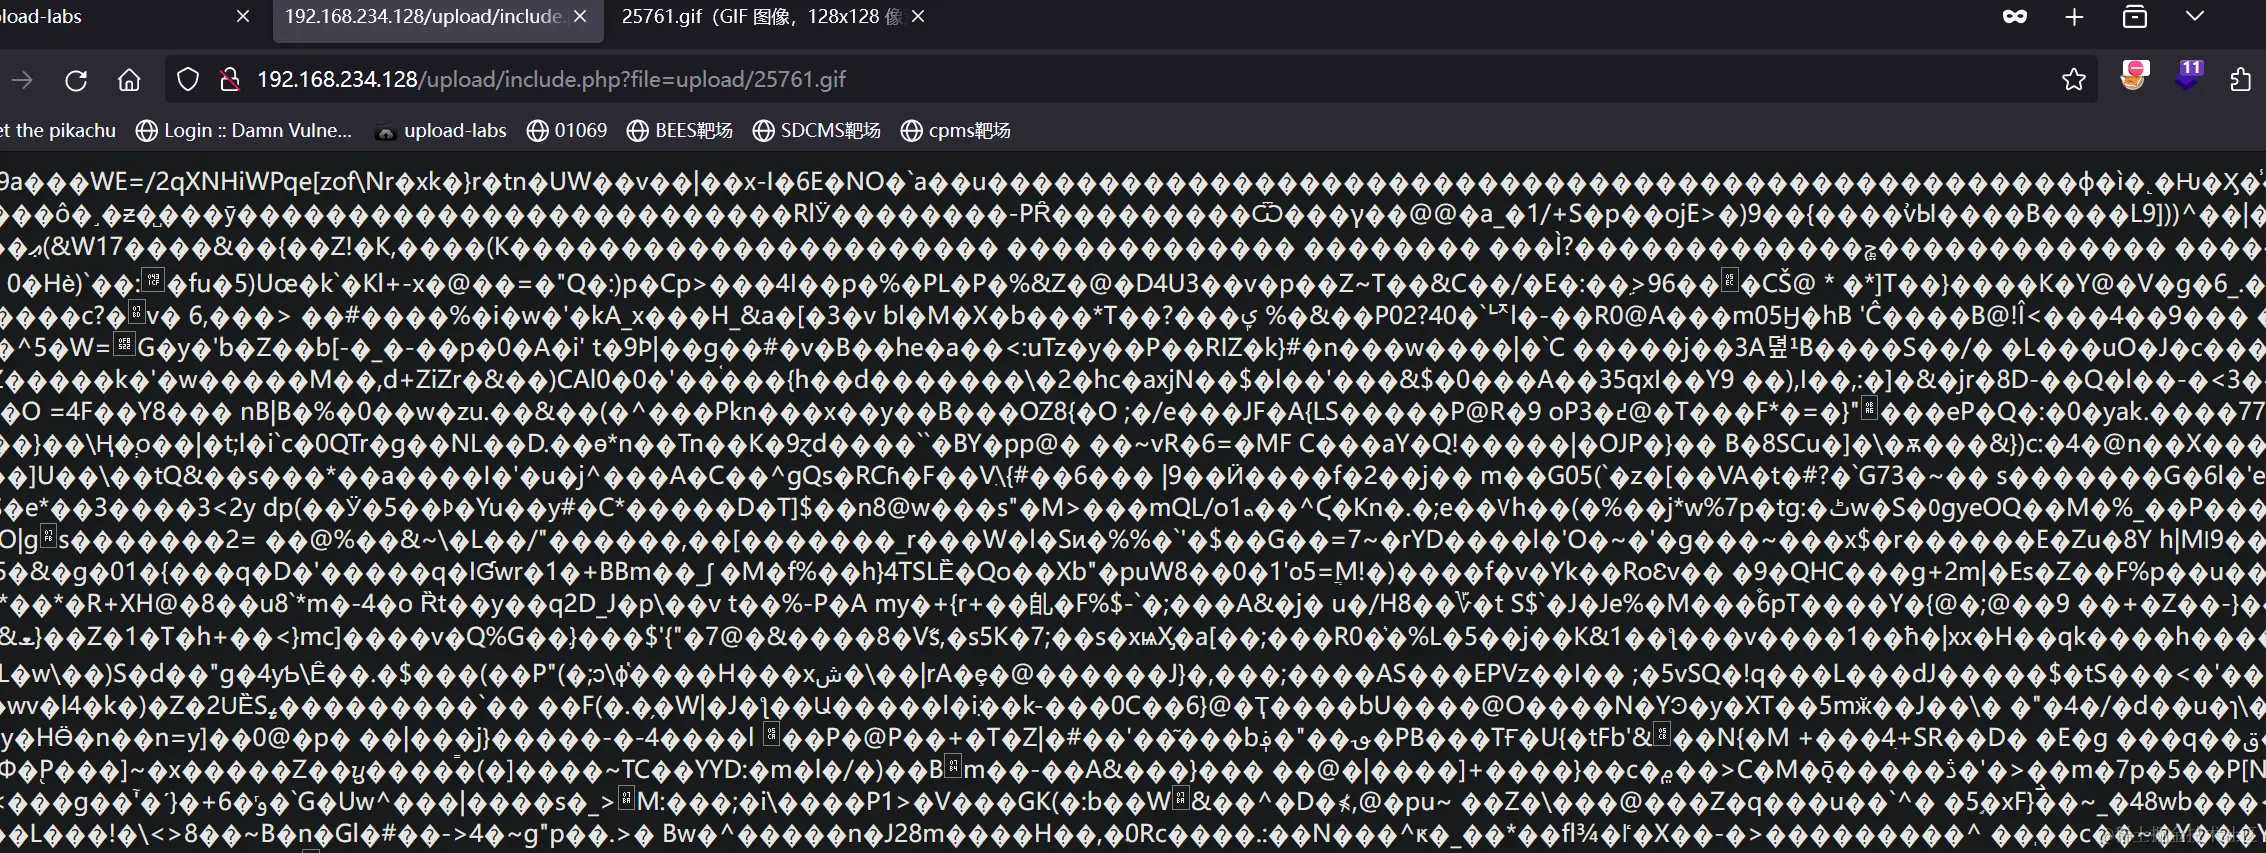The width and height of the screenshot is (2266, 853).
Task: Switch to the 25761.gif image tab
Action: pos(762,17)
